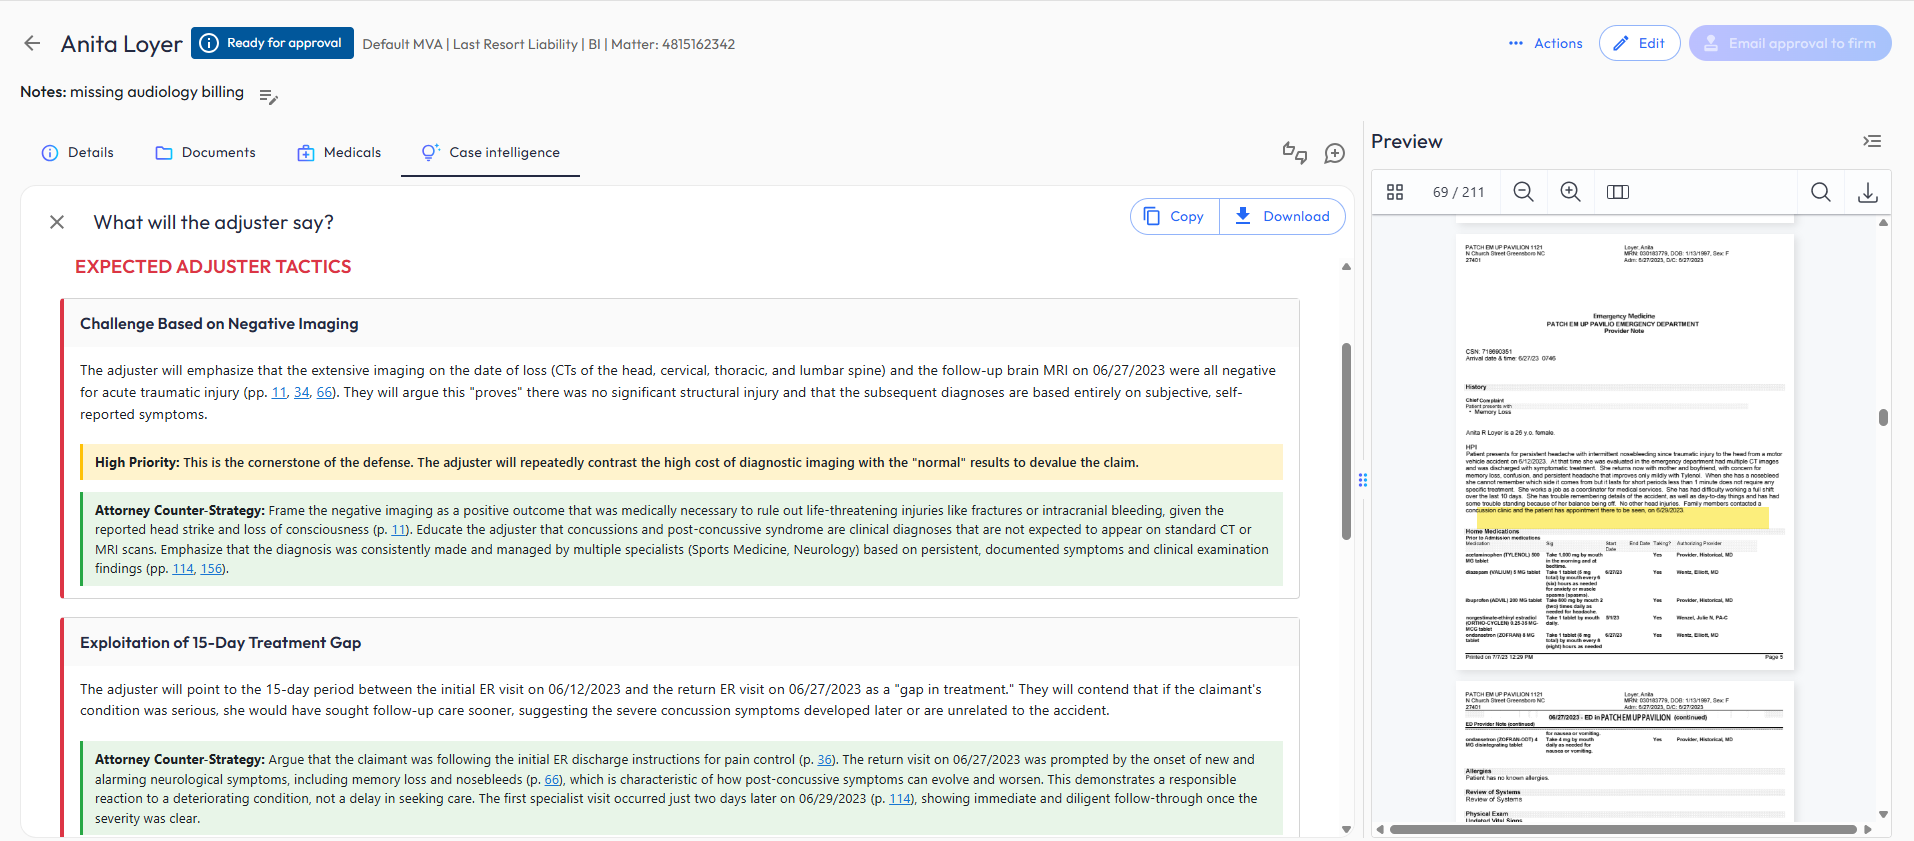Viewport: 1914px width, 841px height.
Task: Click the Edit button
Action: [x=1639, y=43]
